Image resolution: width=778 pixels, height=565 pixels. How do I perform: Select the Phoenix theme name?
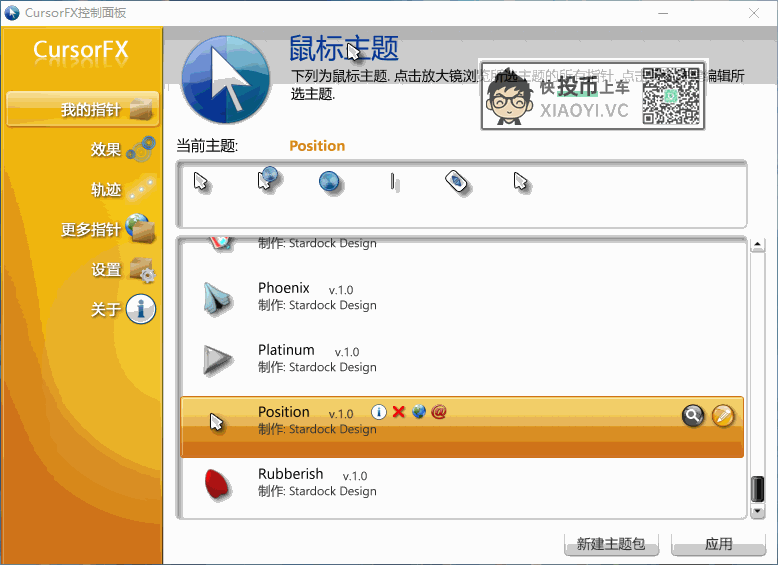[284, 288]
